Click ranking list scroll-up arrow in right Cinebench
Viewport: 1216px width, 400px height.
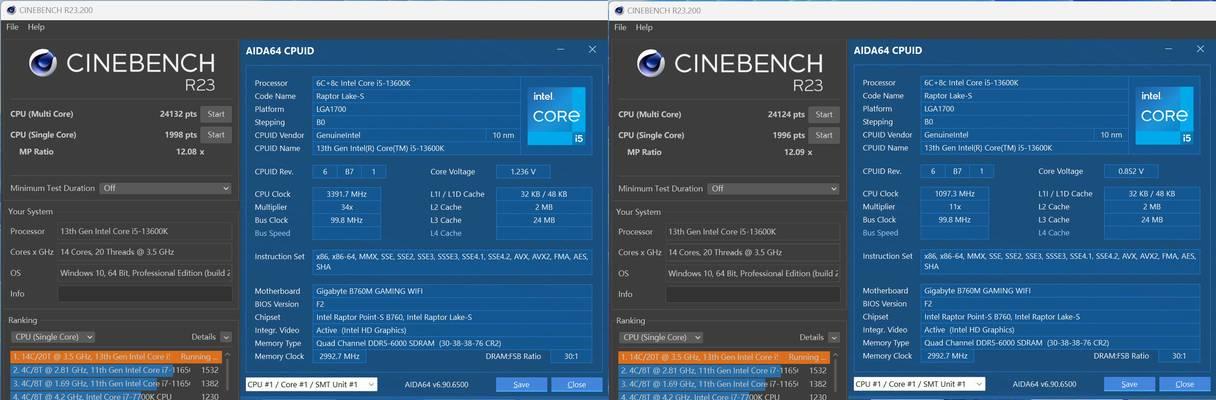point(835,356)
